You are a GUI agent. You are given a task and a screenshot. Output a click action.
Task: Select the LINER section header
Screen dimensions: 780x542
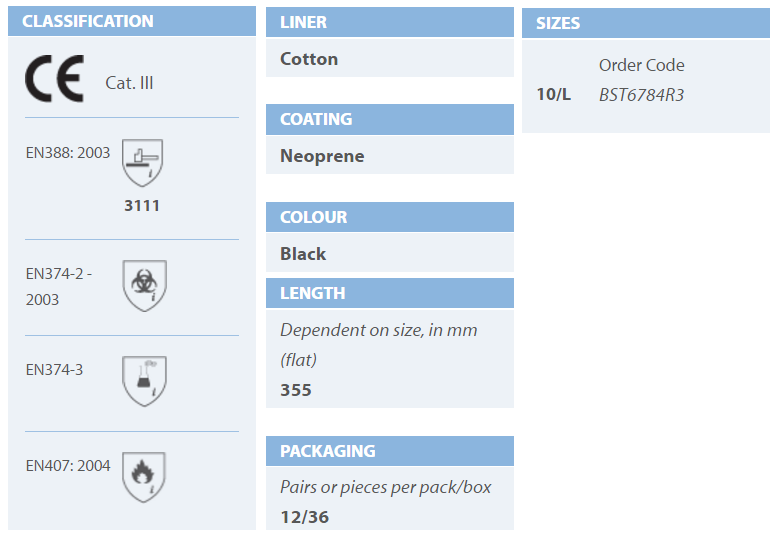point(303,22)
